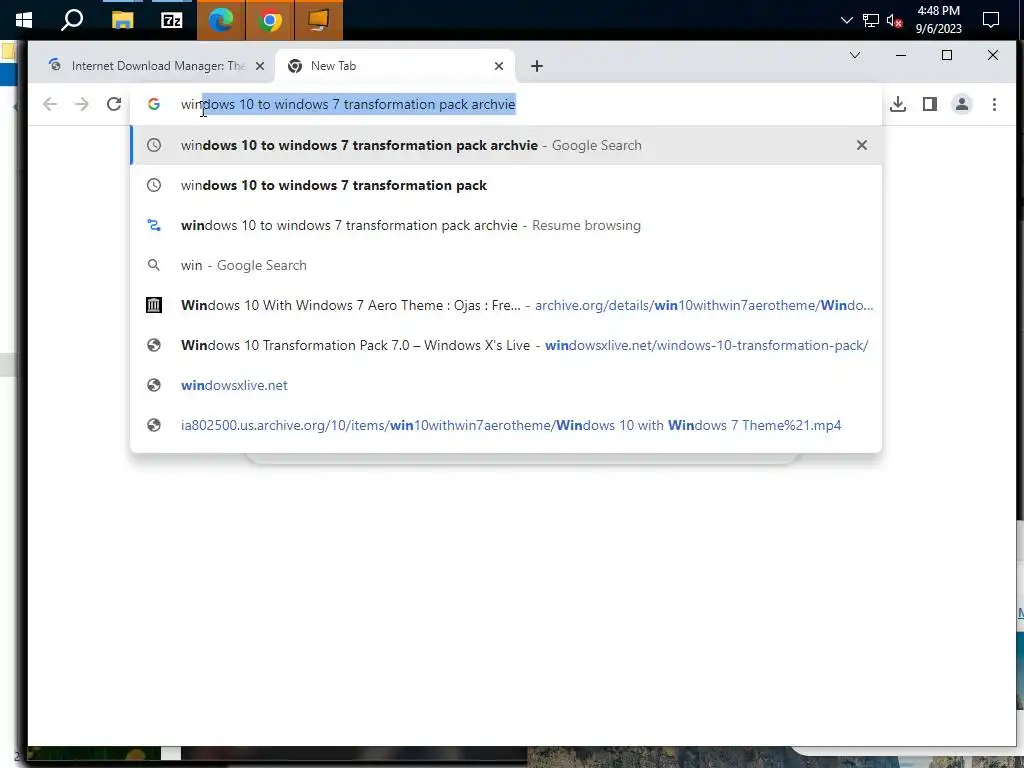Click the journey icon beside Resume browsing
1024x768 pixels.
pyautogui.click(x=153, y=225)
